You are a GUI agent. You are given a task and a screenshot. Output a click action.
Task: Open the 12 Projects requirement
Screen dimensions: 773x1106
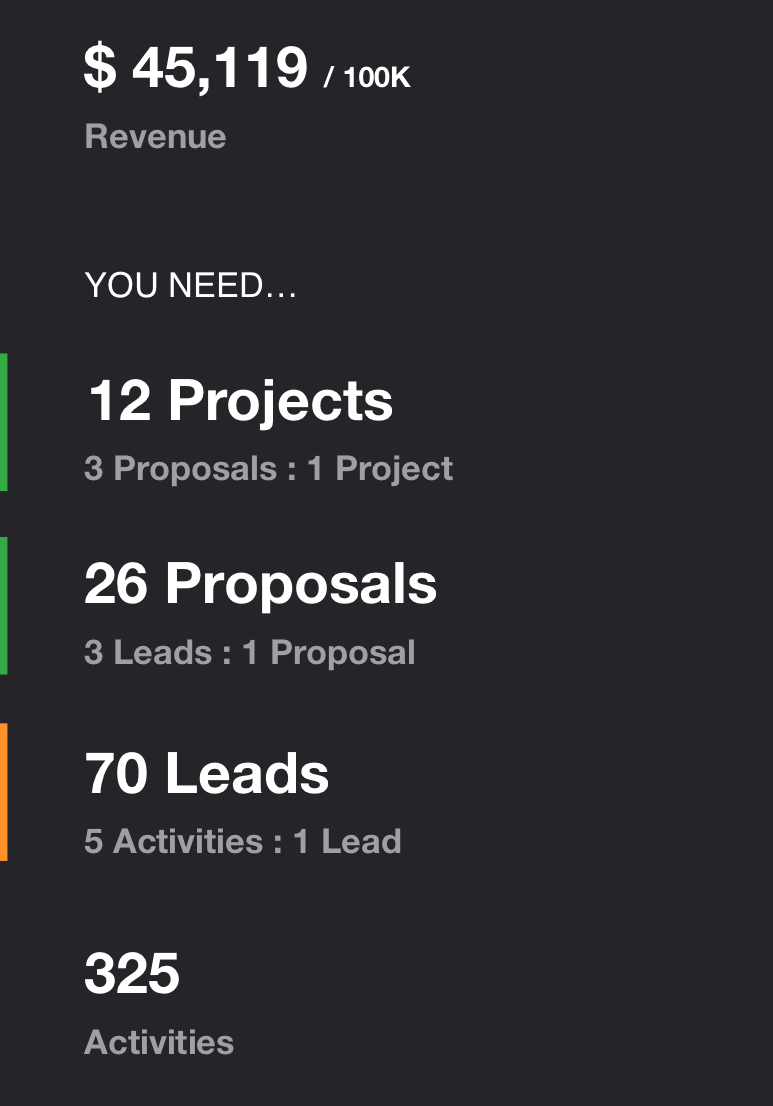point(240,401)
